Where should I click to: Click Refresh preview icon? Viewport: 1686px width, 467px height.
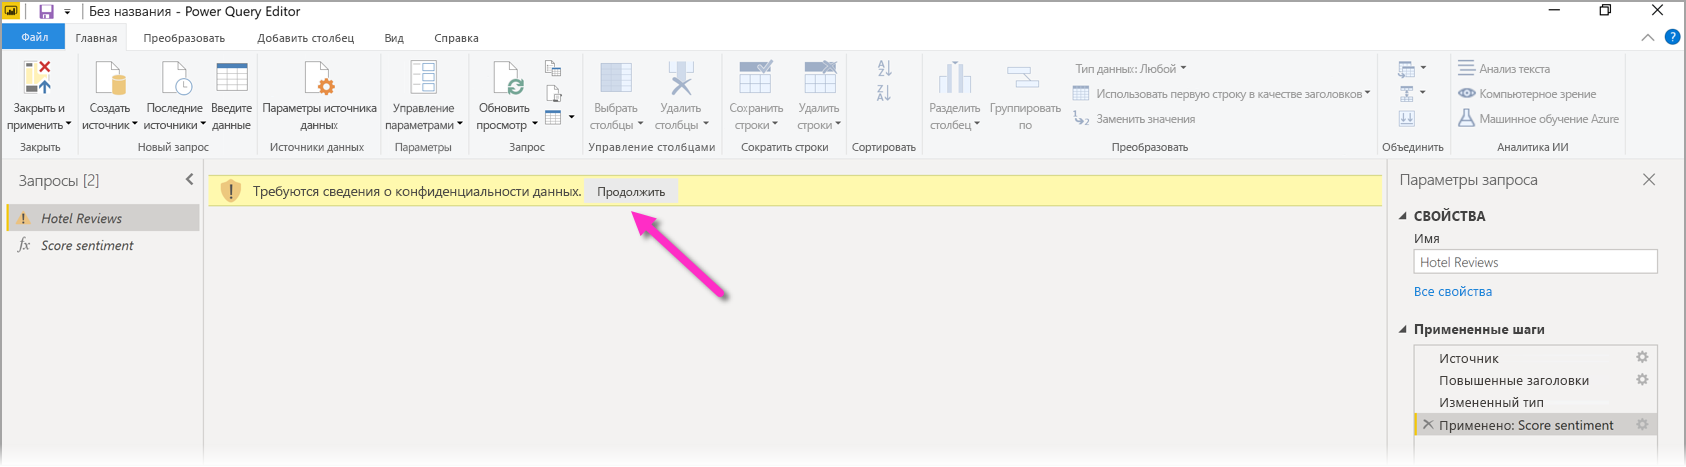(x=508, y=77)
